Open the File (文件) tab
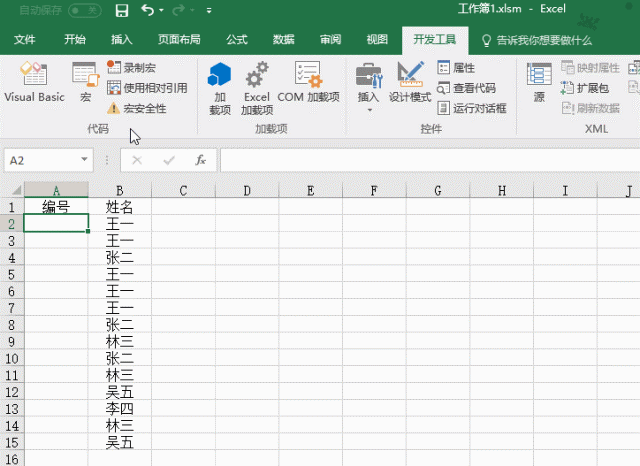The height and width of the screenshot is (466, 640). (x=24, y=40)
